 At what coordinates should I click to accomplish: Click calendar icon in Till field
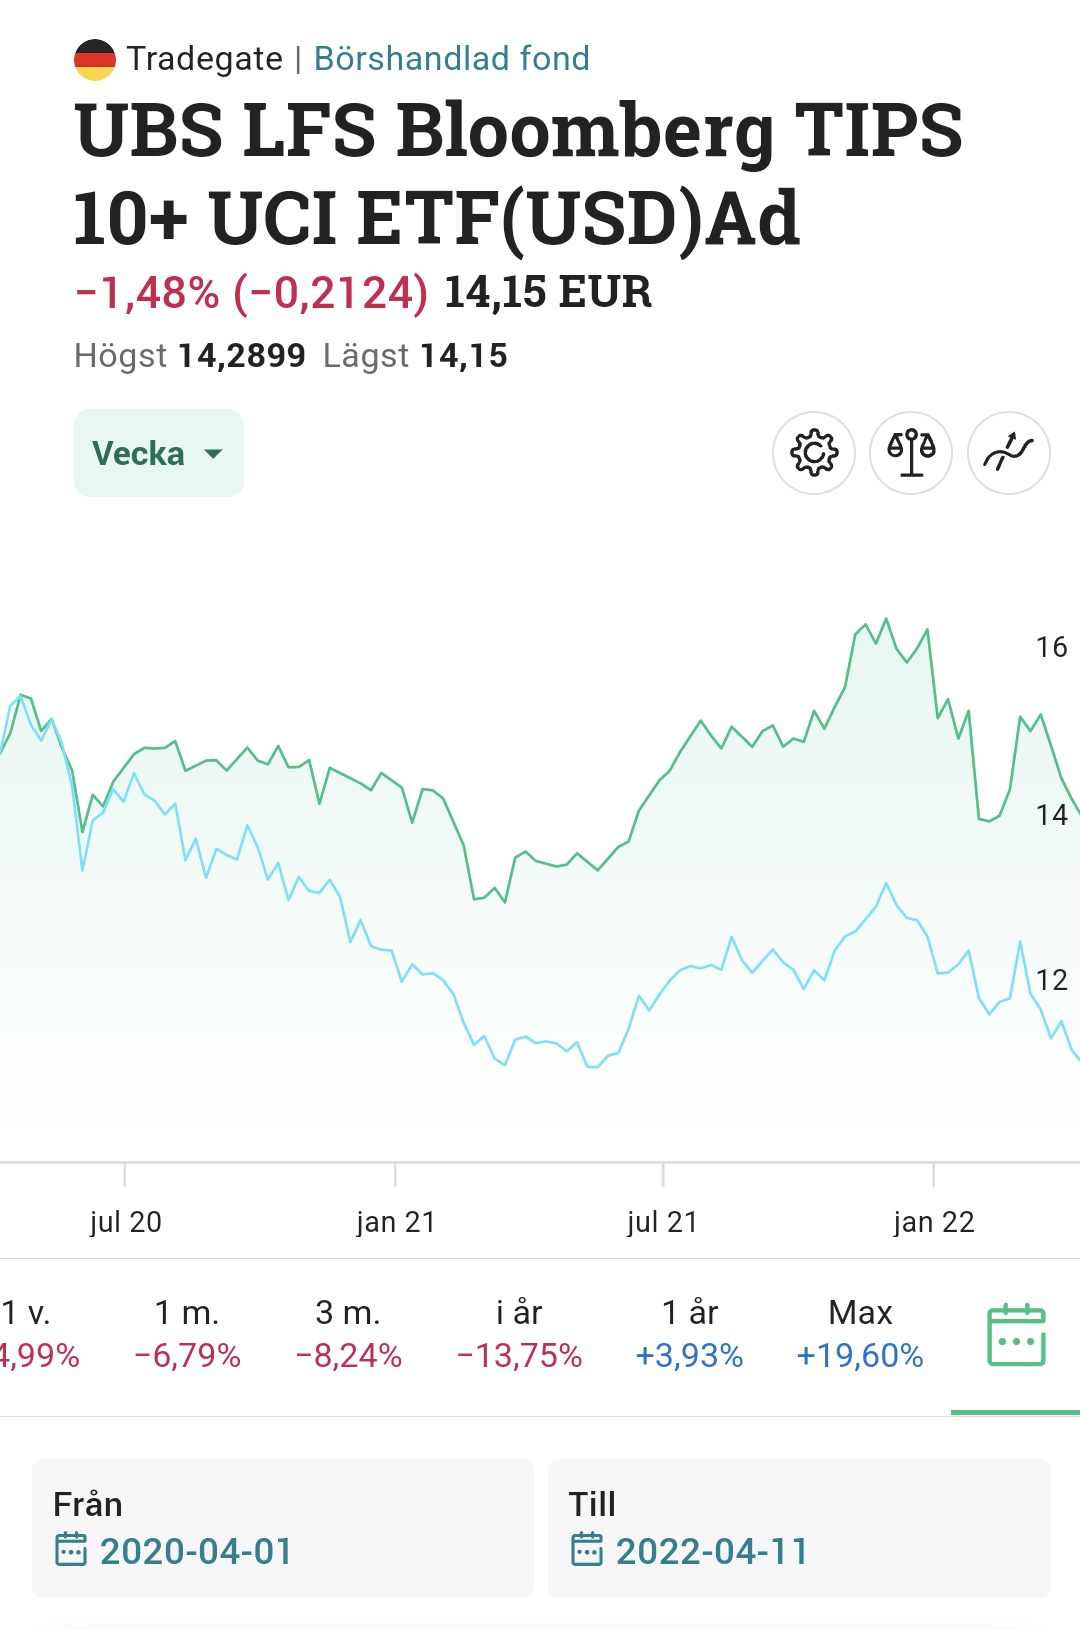pyautogui.click(x=587, y=1549)
